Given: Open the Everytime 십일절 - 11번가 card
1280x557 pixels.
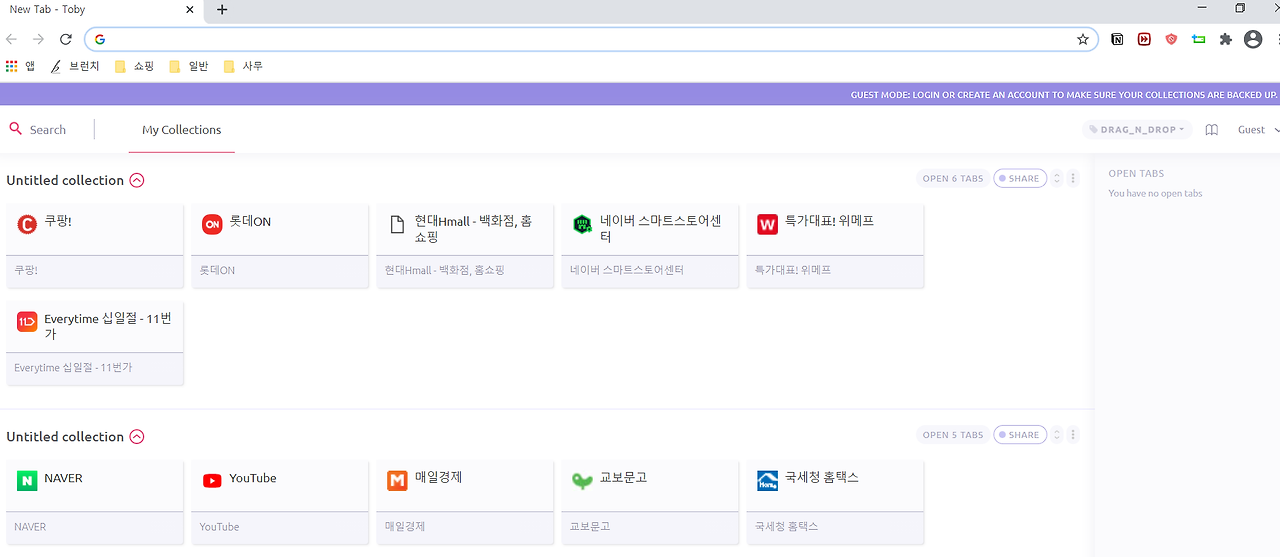Looking at the screenshot, I should tap(95, 342).
